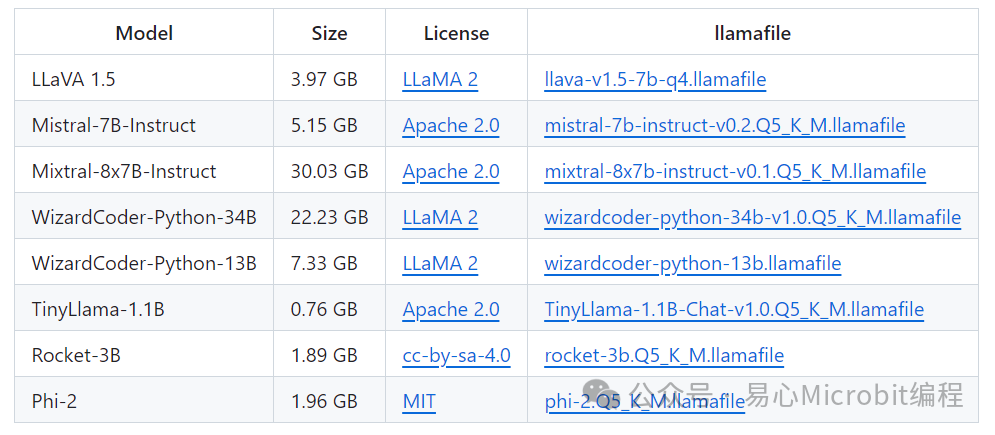This screenshot has width=995, height=435.
Task: Click Apache 2.0 license in TinyLlama-1.1B row
Action: [451, 309]
